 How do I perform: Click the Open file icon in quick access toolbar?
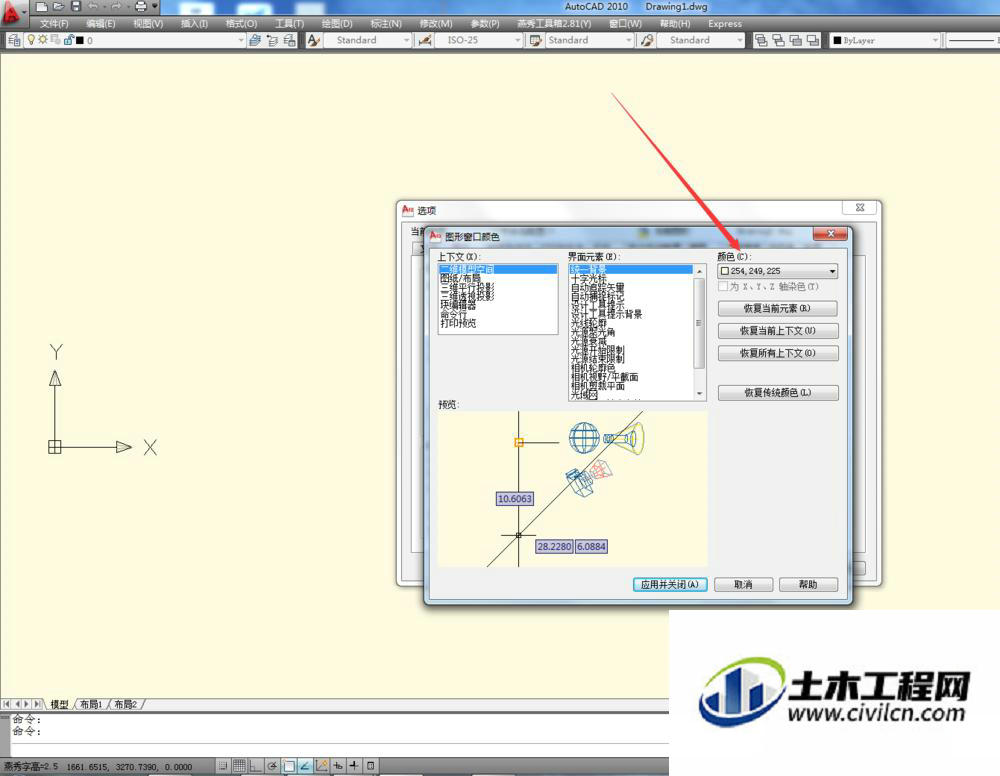[59, 7]
